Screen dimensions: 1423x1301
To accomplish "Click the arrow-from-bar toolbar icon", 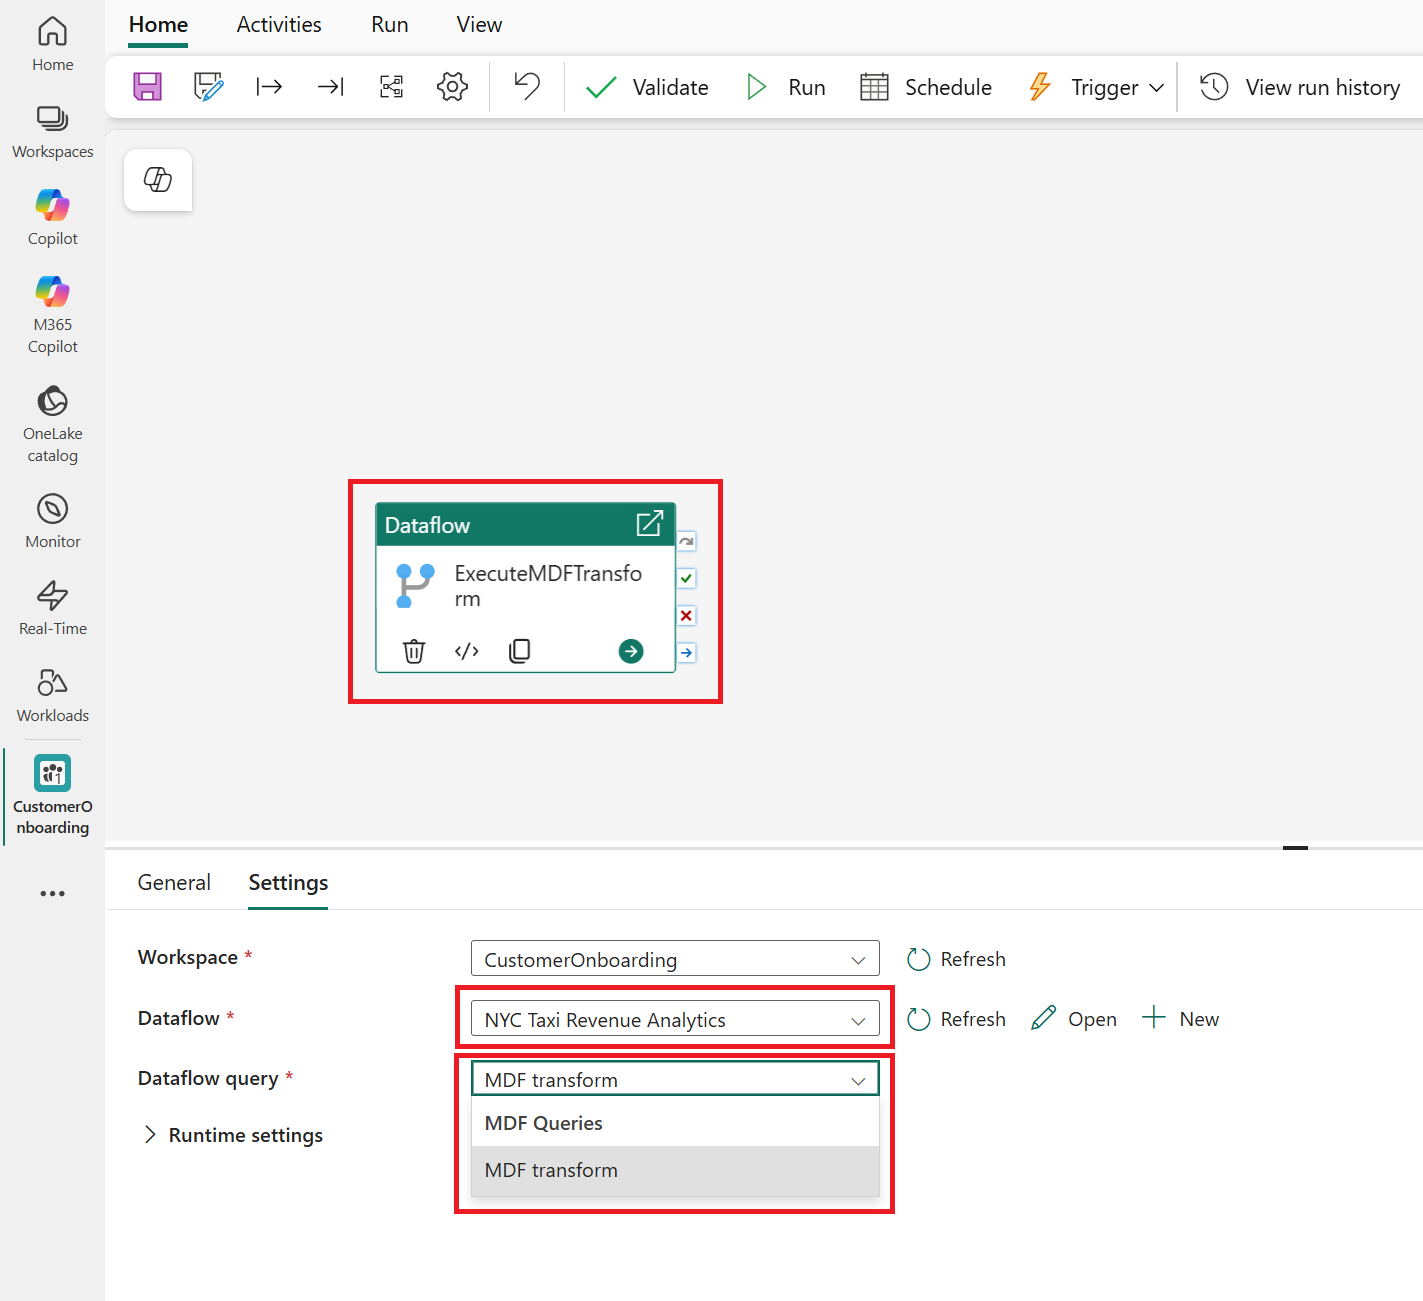I will (x=269, y=87).
